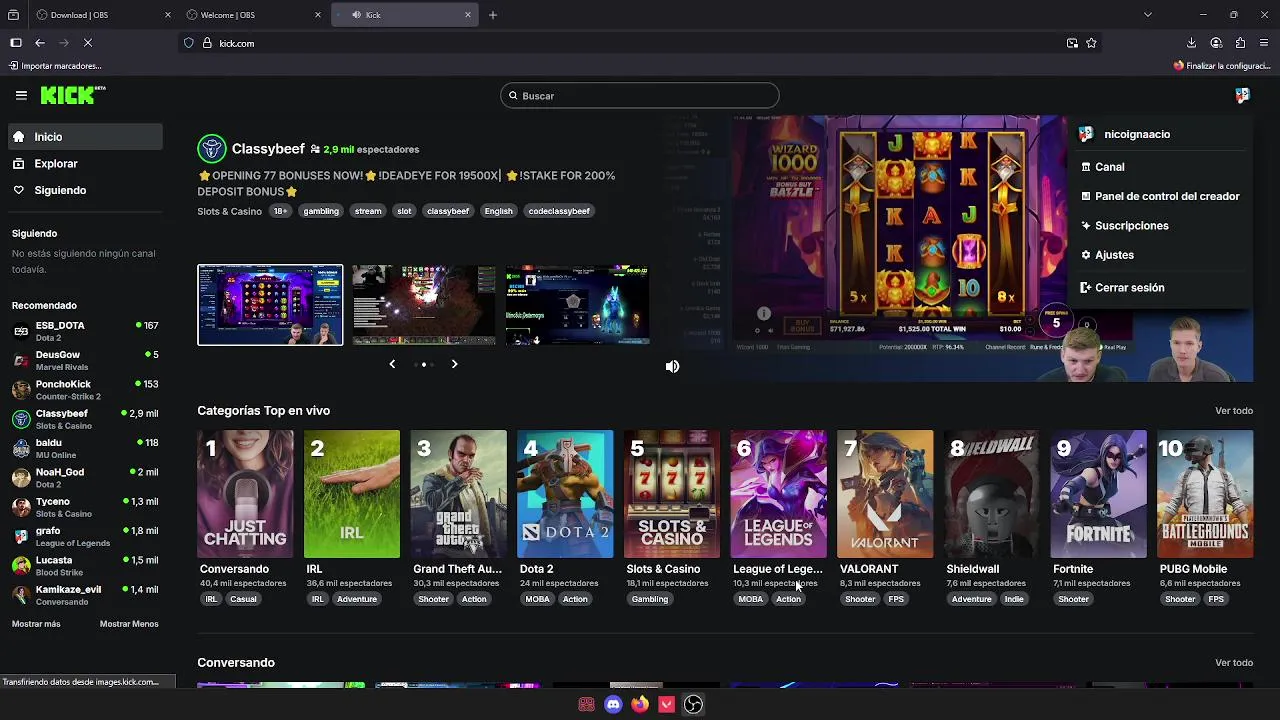Viewport: 1280px width, 720px height.
Task: Open the Dota 2 category card
Action: point(565,494)
